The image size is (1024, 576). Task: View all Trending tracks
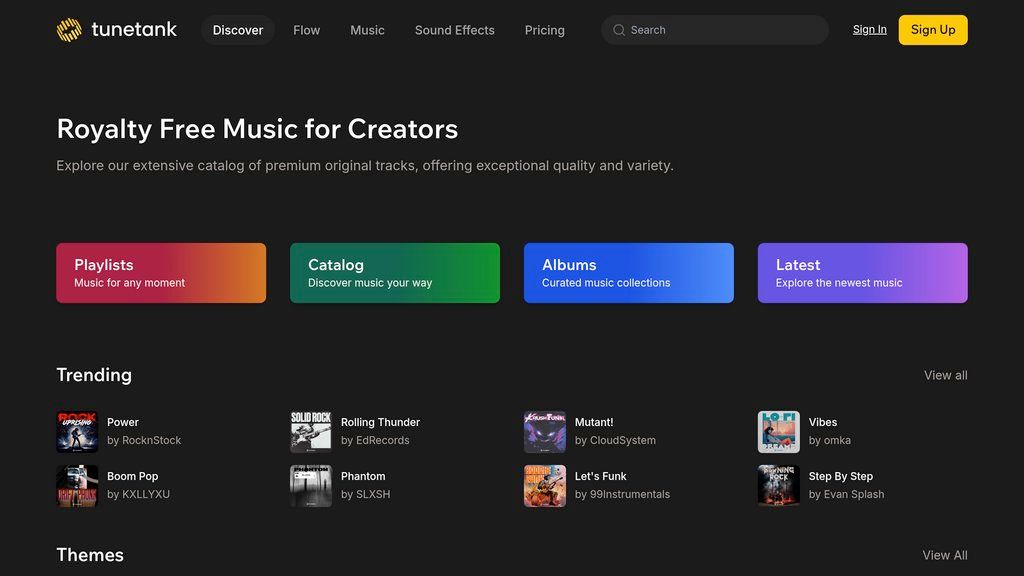[x=946, y=376]
